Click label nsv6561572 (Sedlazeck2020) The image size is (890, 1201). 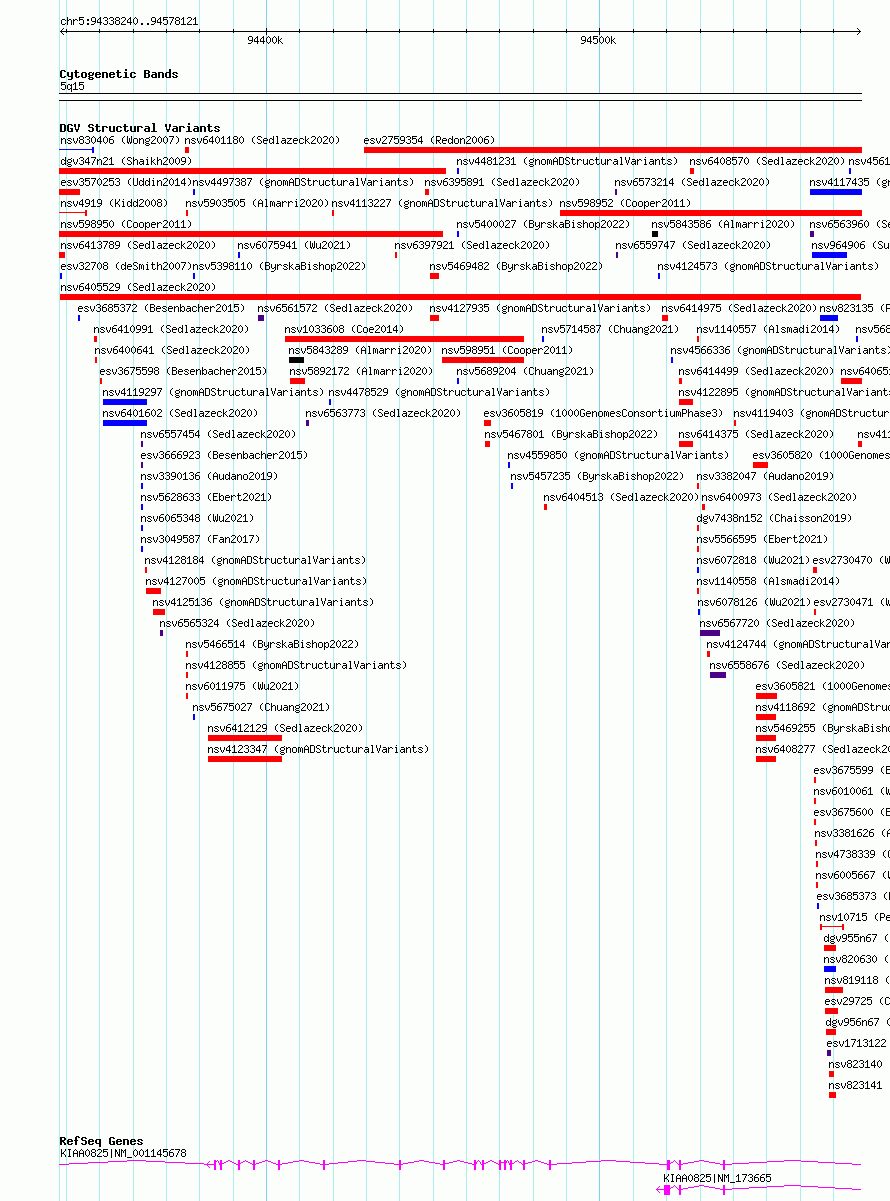pos(335,308)
